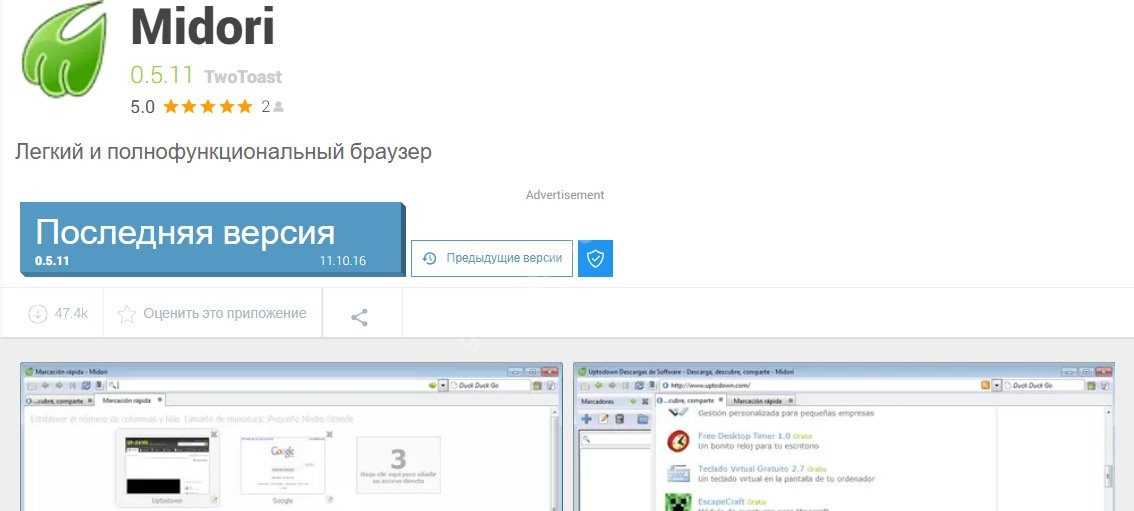Click the Midori app title

[203, 27]
